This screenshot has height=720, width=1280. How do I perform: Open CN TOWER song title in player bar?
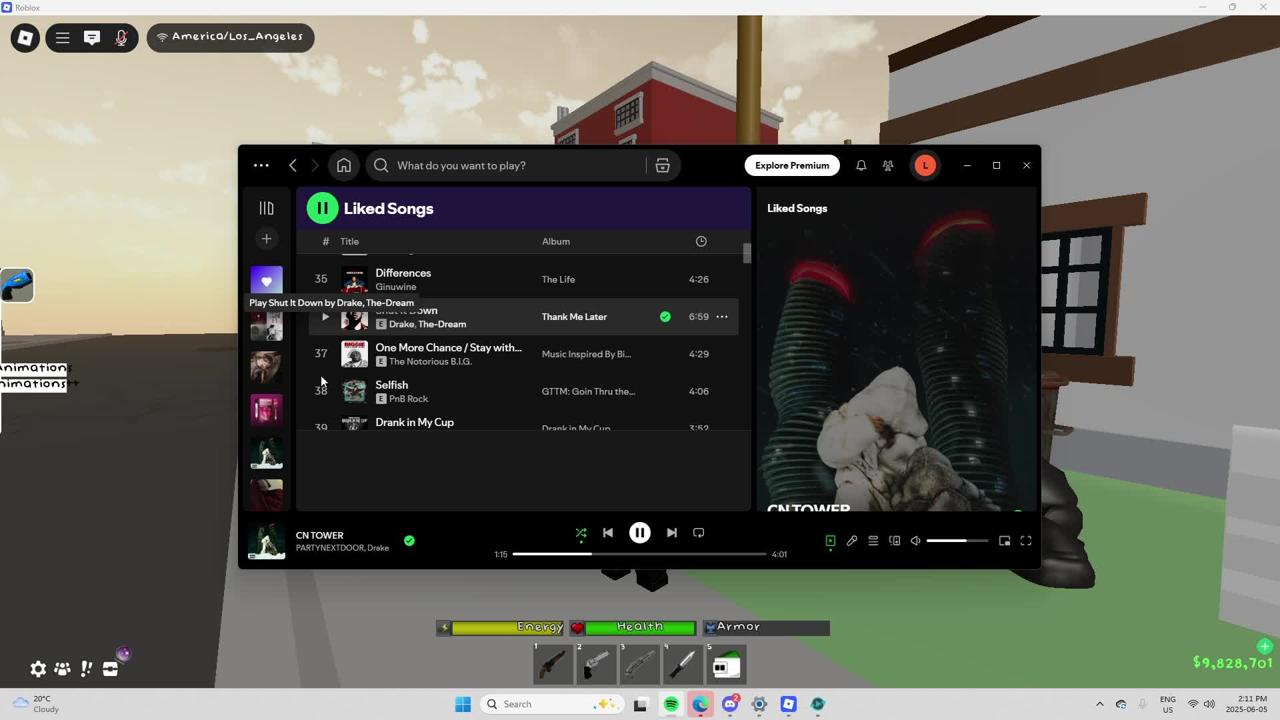click(319, 535)
